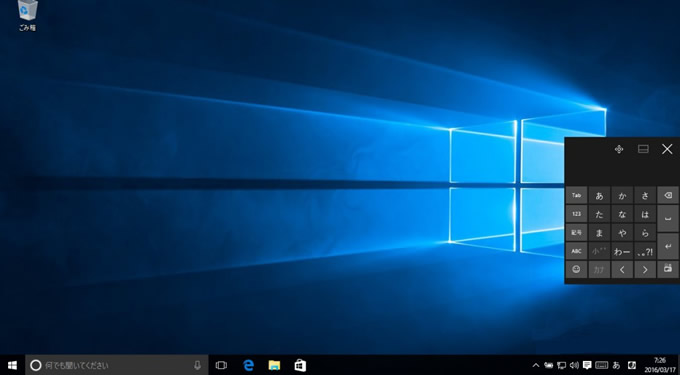This screenshot has width=680, height=375.
Task: Toggle IME input mode あ indicator
Action: [616, 365]
